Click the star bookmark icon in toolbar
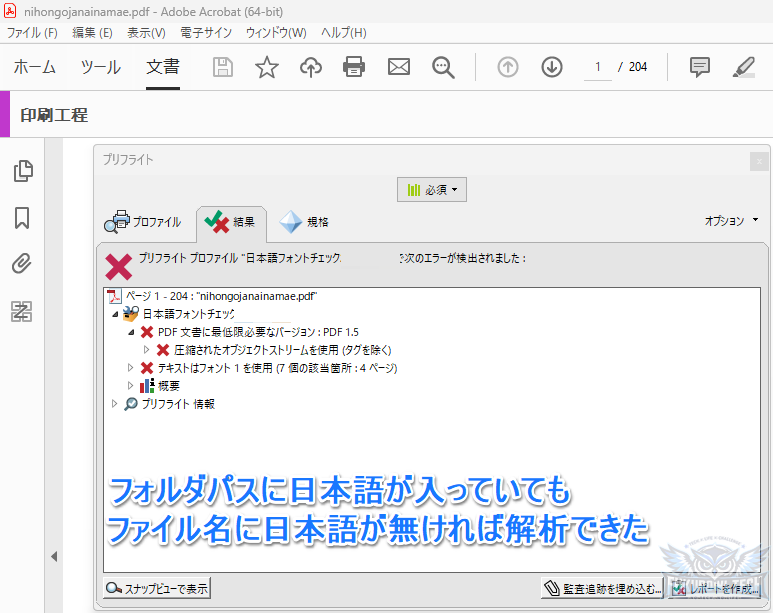773x613 pixels. pos(267,67)
